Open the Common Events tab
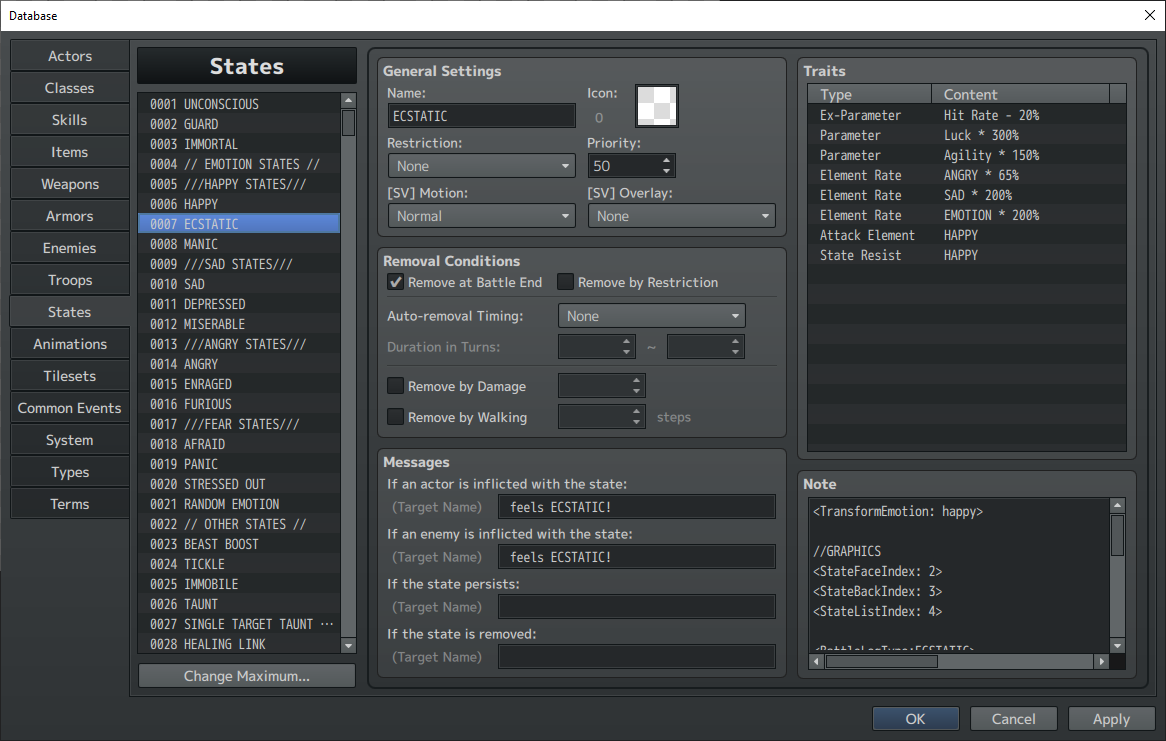Image resolution: width=1166 pixels, height=741 pixels. 70,408
